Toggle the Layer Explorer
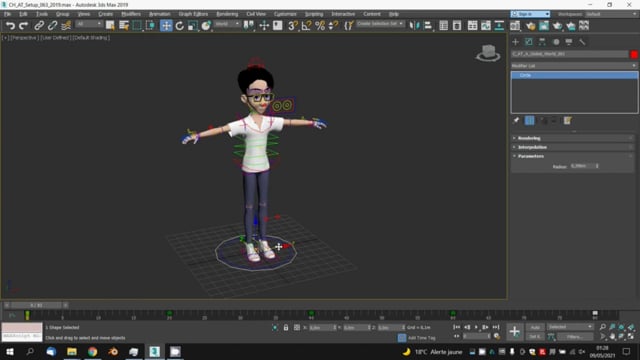 [457, 26]
